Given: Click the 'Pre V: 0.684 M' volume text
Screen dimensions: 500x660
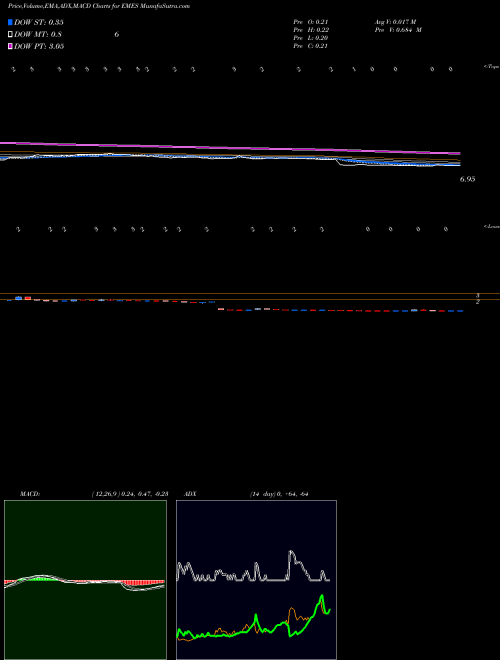Looking at the screenshot, I should (x=398, y=29).
